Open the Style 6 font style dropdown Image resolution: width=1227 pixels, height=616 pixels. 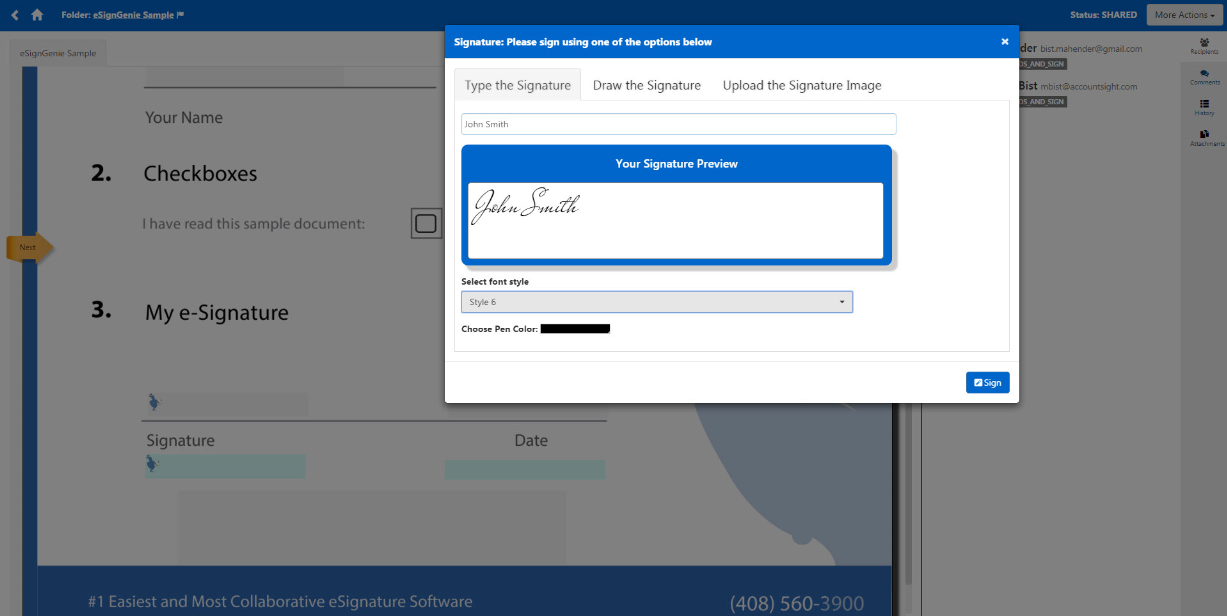click(x=657, y=301)
